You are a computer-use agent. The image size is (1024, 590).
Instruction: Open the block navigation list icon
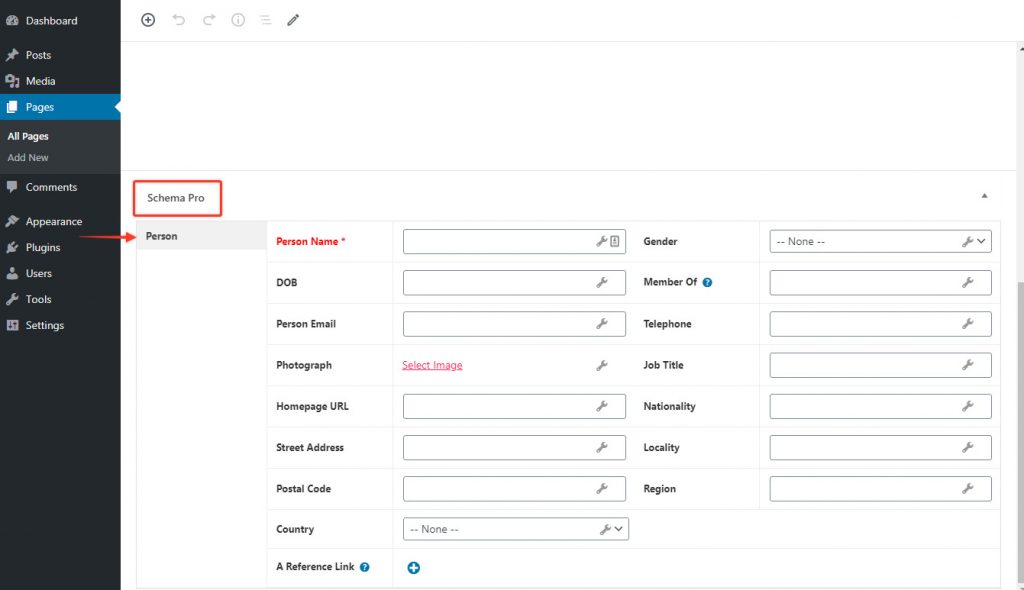[265, 20]
